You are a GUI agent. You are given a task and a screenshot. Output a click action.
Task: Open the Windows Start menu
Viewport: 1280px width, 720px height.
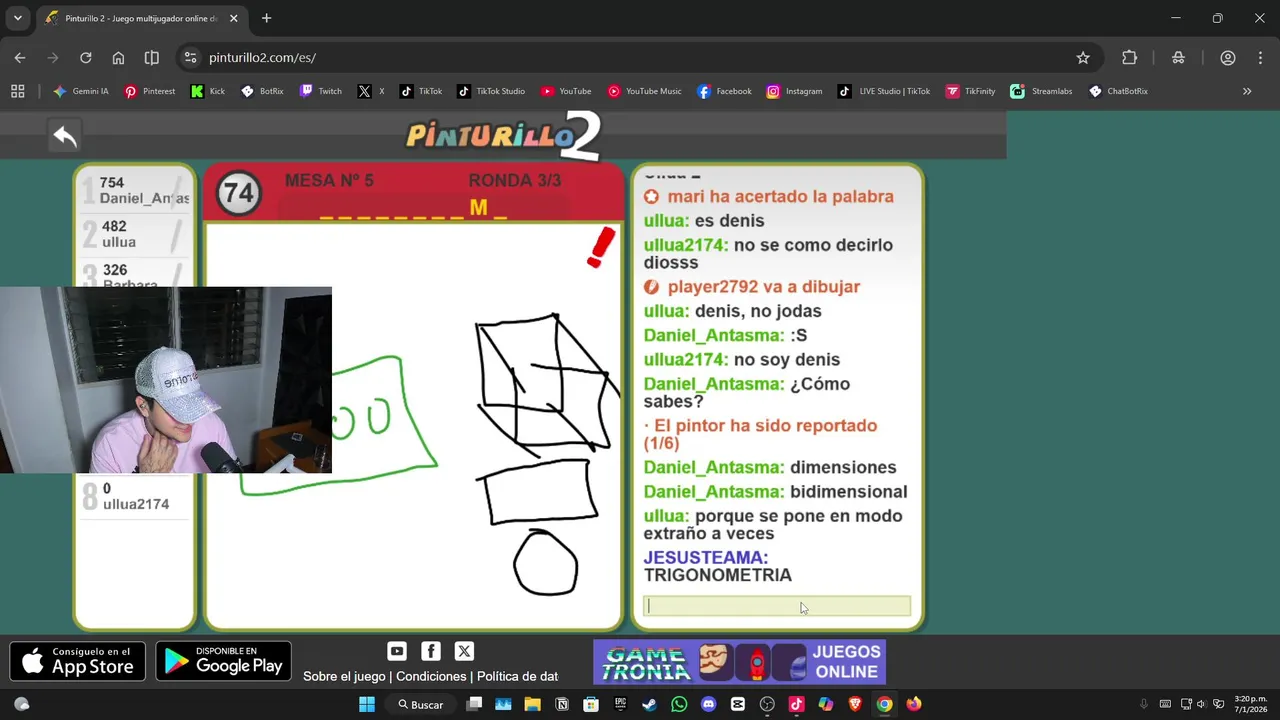point(367,704)
